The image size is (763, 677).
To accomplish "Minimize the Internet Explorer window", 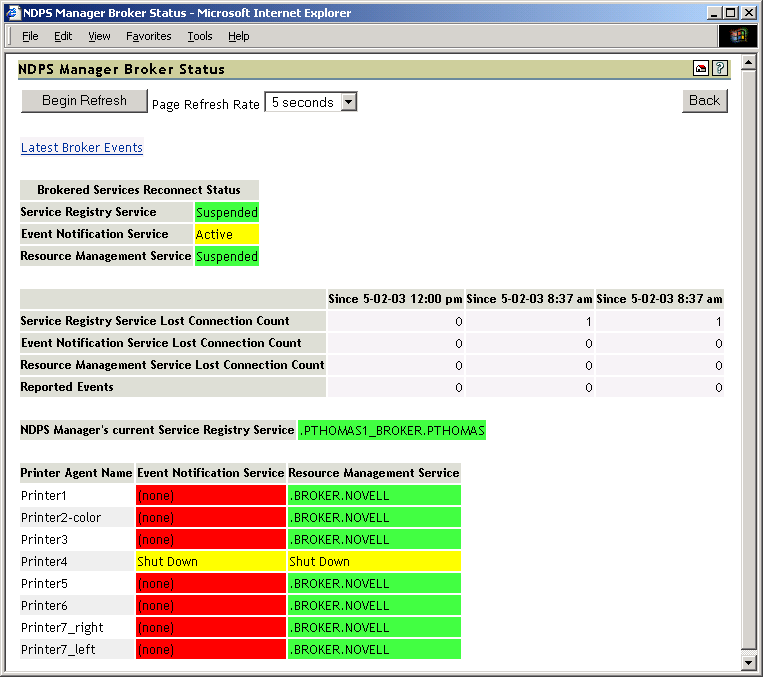I will pos(714,13).
